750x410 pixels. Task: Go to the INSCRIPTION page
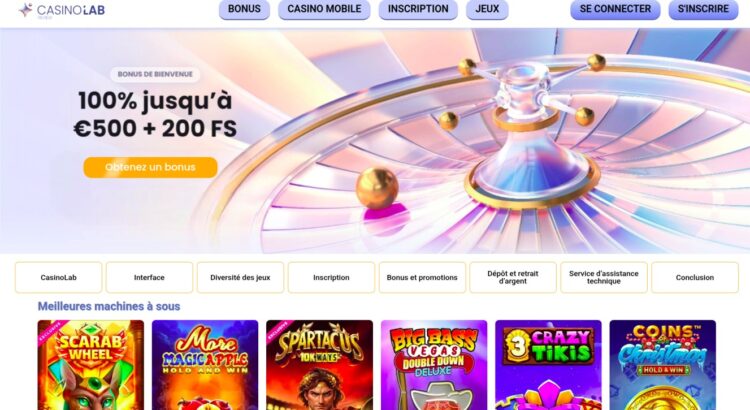pyautogui.click(x=418, y=9)
